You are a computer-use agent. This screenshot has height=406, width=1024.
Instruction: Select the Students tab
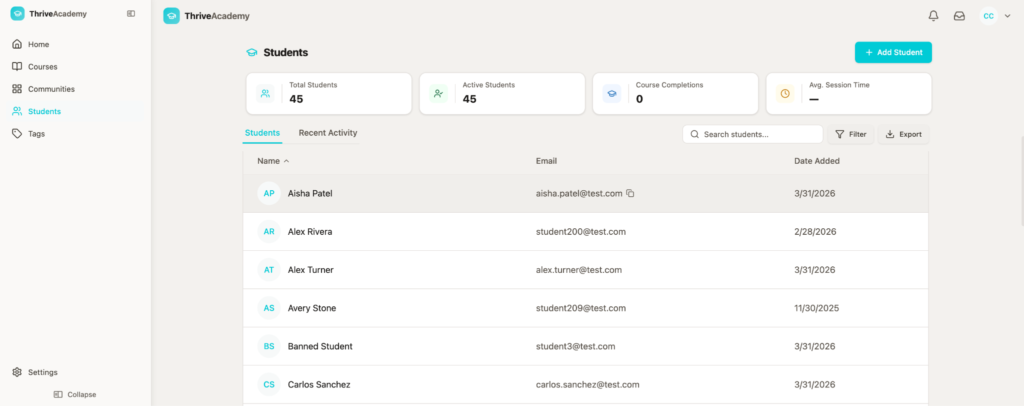click(x=262, y=133)
